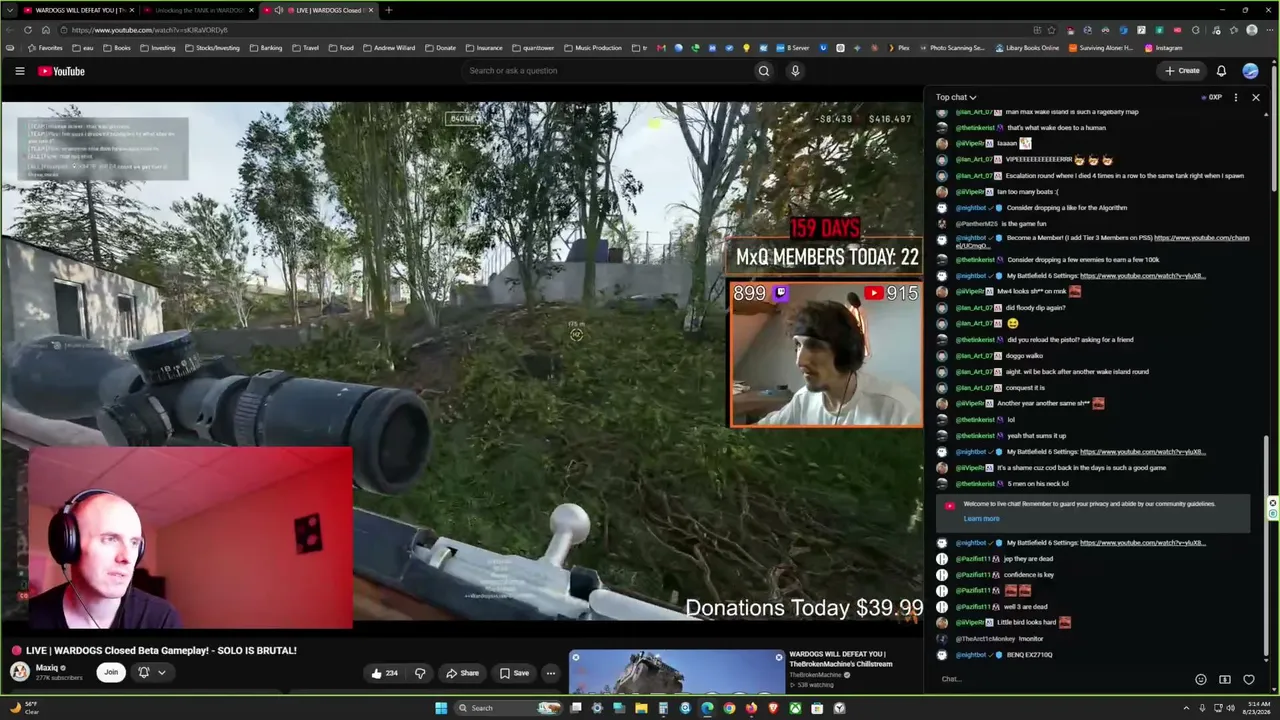Open the Libary Books Online bookmark
Screen dimensions: 1280x720
(x=1027, y=48)
